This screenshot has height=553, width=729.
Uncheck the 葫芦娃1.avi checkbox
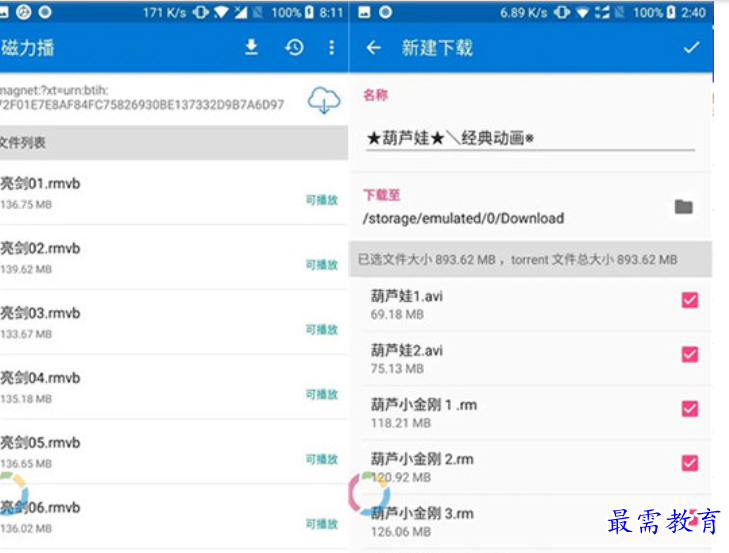(x=690, y=300)
